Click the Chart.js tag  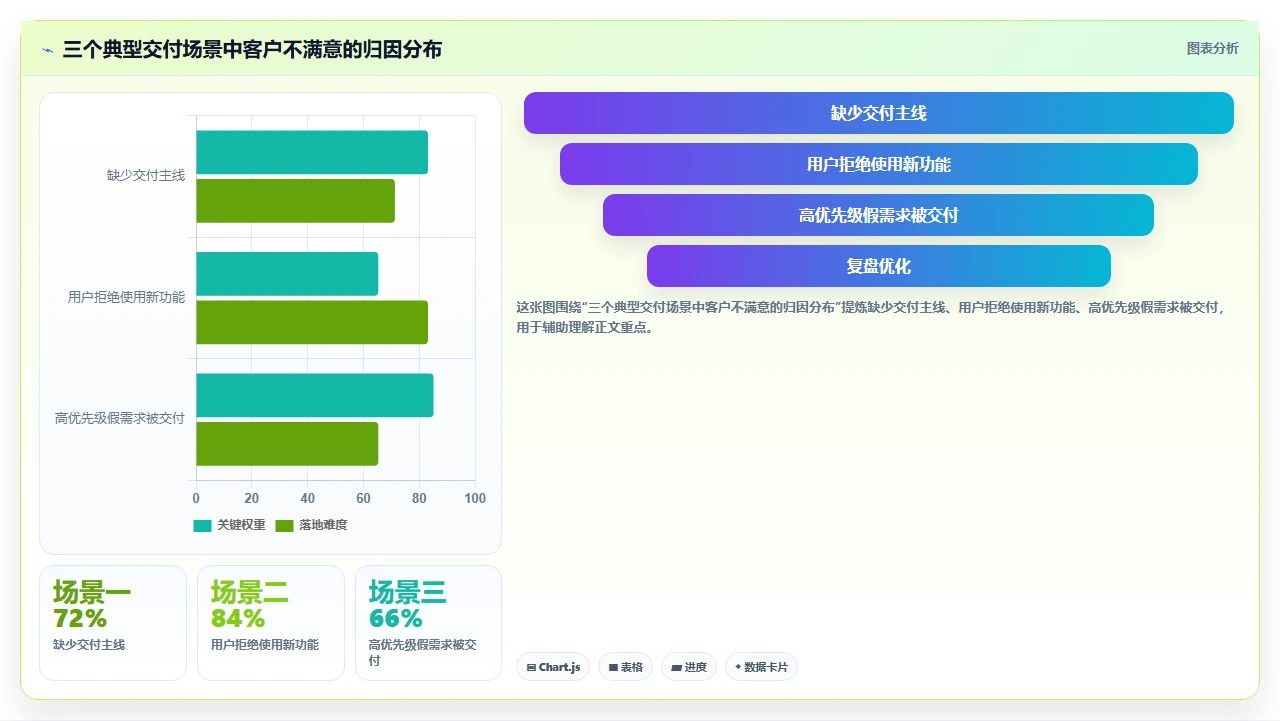pyautogui.click(x=553, y=667)
